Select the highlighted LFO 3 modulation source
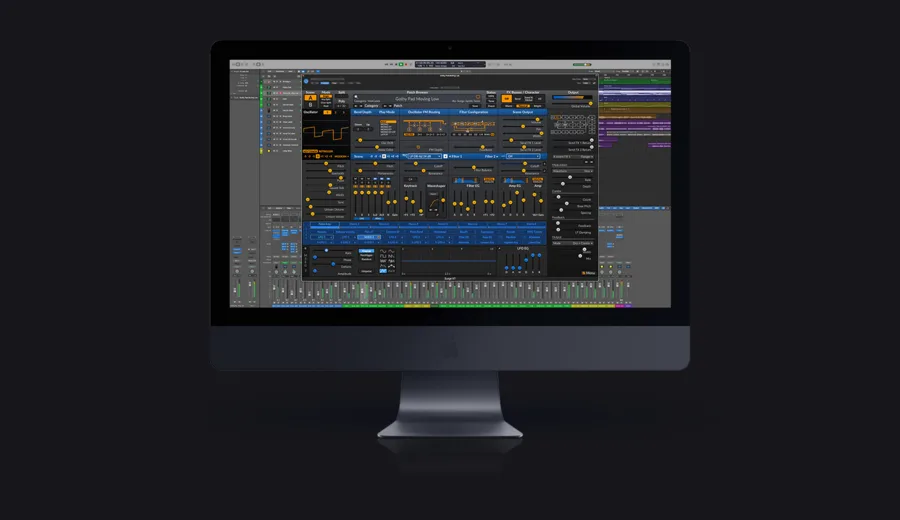Screen dimensions: 900x520 [x=368, y=237]
